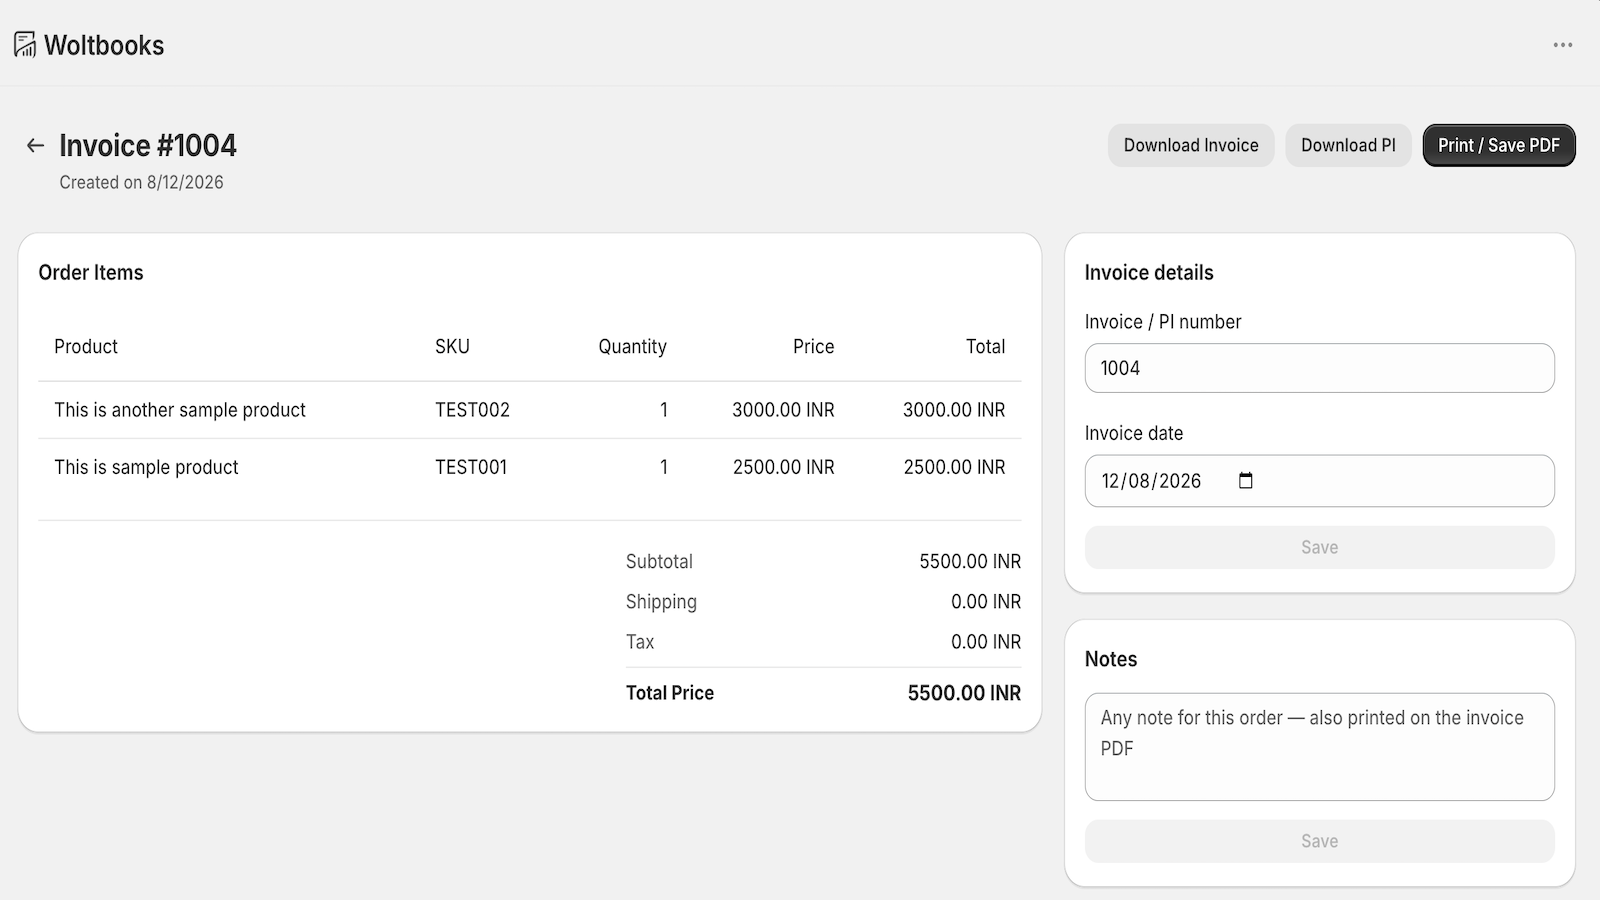Click Print / Save PDF button
The height and width of the screenshot is (900, 1600).
pyautogui.click(x=1499, y=145)
